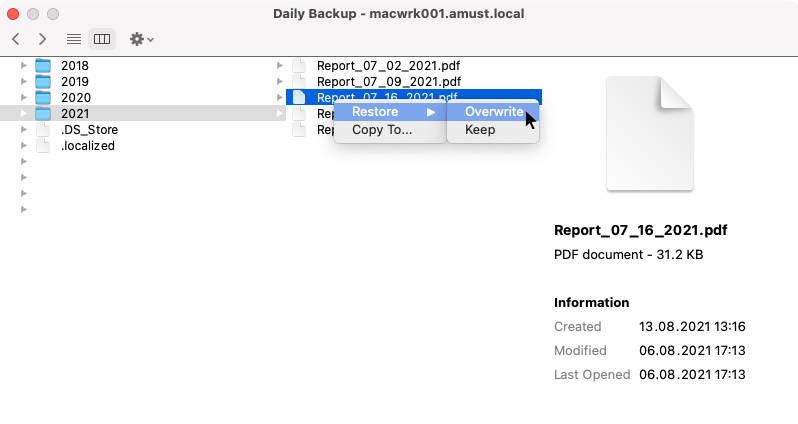Select Copy To... in context menu
This screenshot has width=798, height=424.
pyautogui.click(x=382, y=130)
